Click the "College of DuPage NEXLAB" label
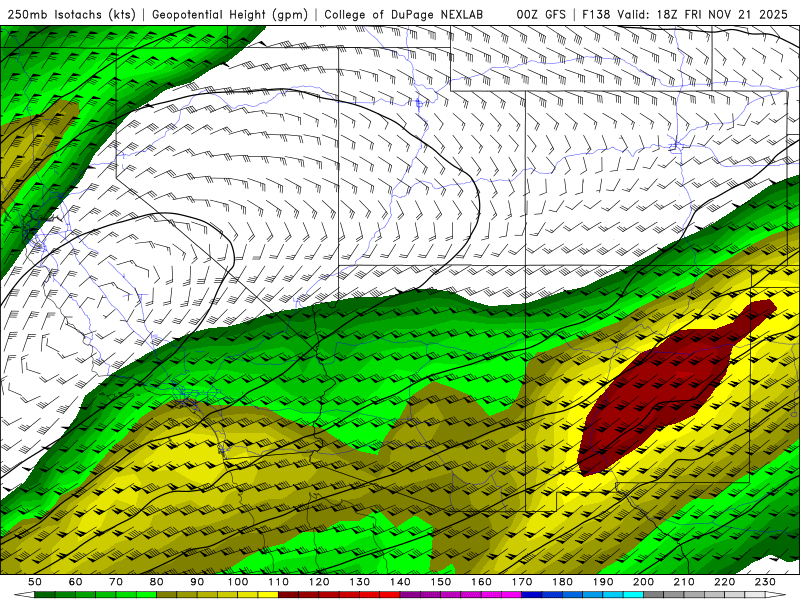 point(404,15)
